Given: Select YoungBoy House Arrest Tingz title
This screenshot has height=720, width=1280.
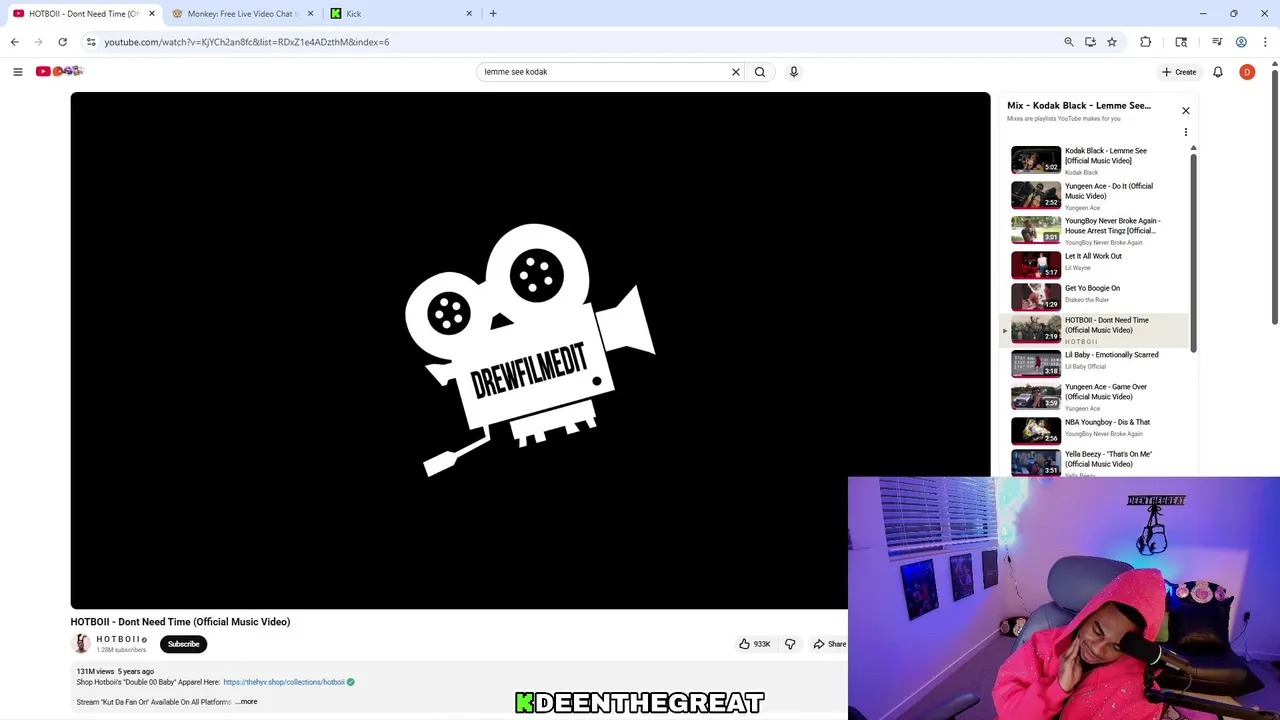Looking at the screenshot, I should coord(1112,226).
